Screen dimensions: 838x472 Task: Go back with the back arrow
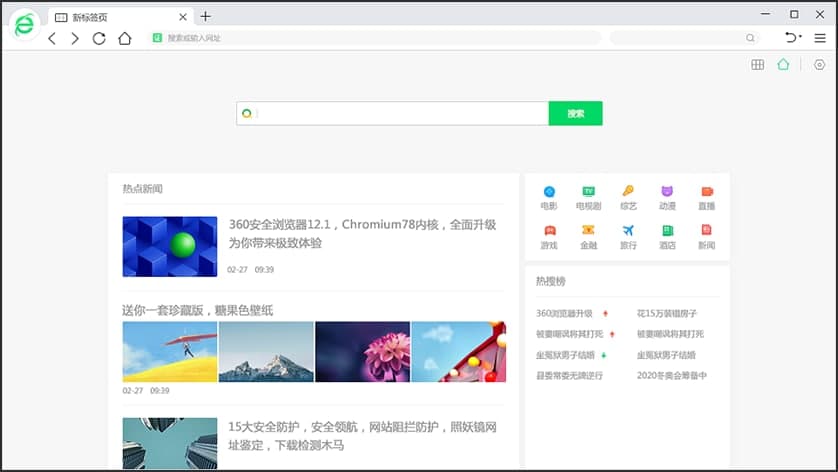[x=52, y=38]
